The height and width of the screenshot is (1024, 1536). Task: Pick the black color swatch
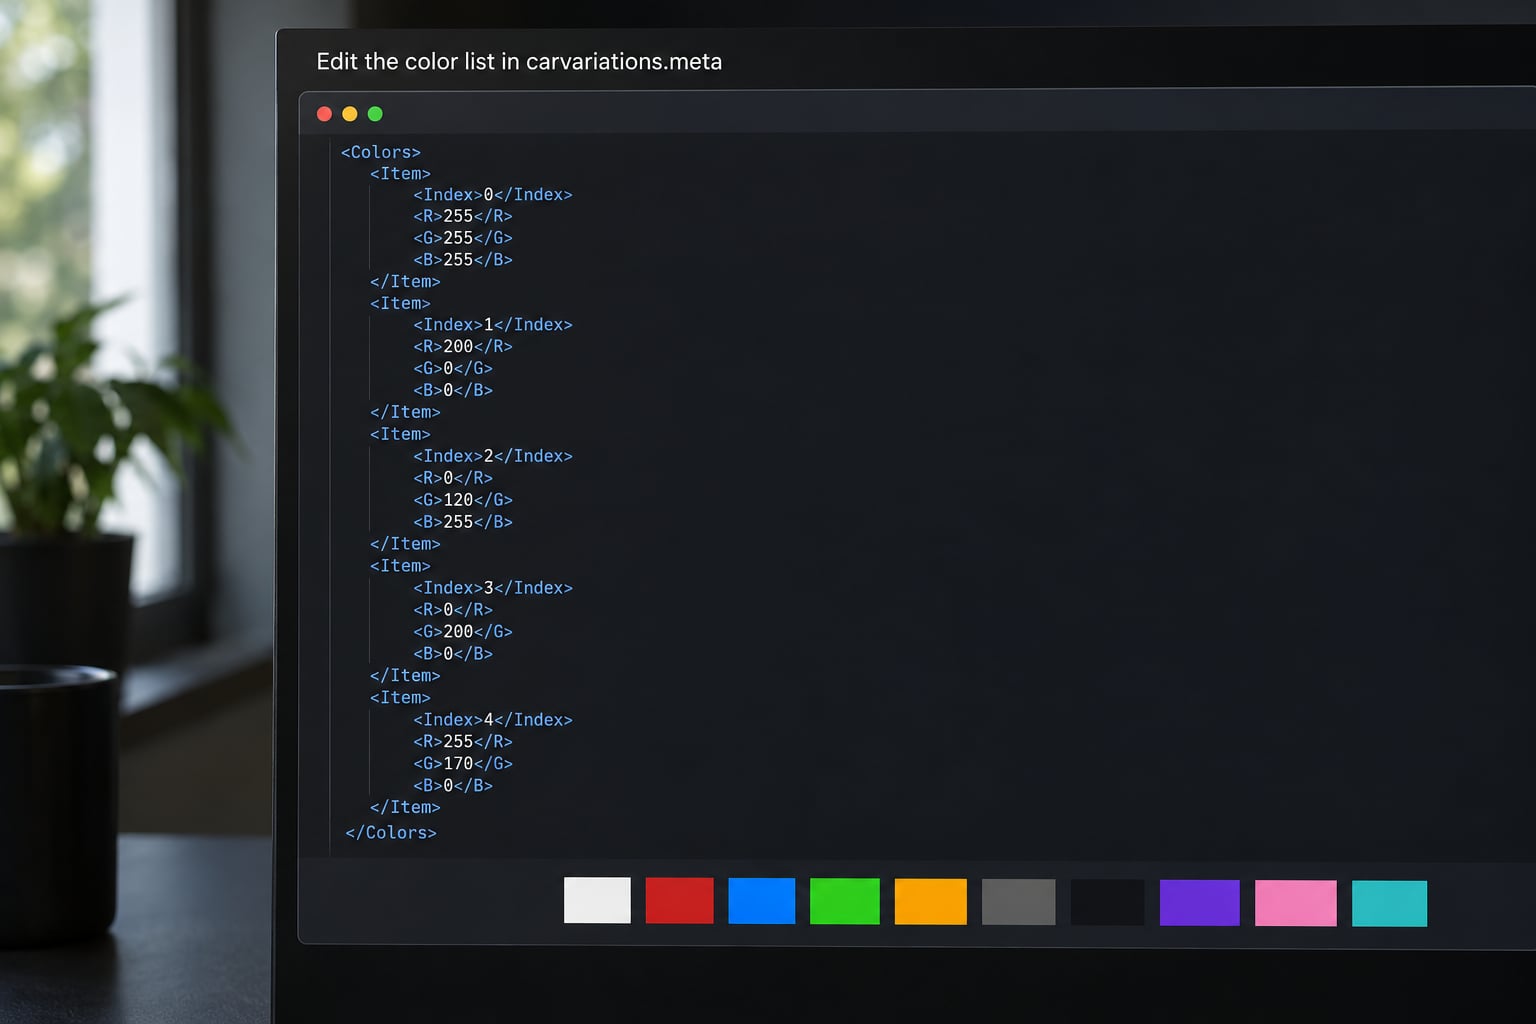pos(1108,902)
